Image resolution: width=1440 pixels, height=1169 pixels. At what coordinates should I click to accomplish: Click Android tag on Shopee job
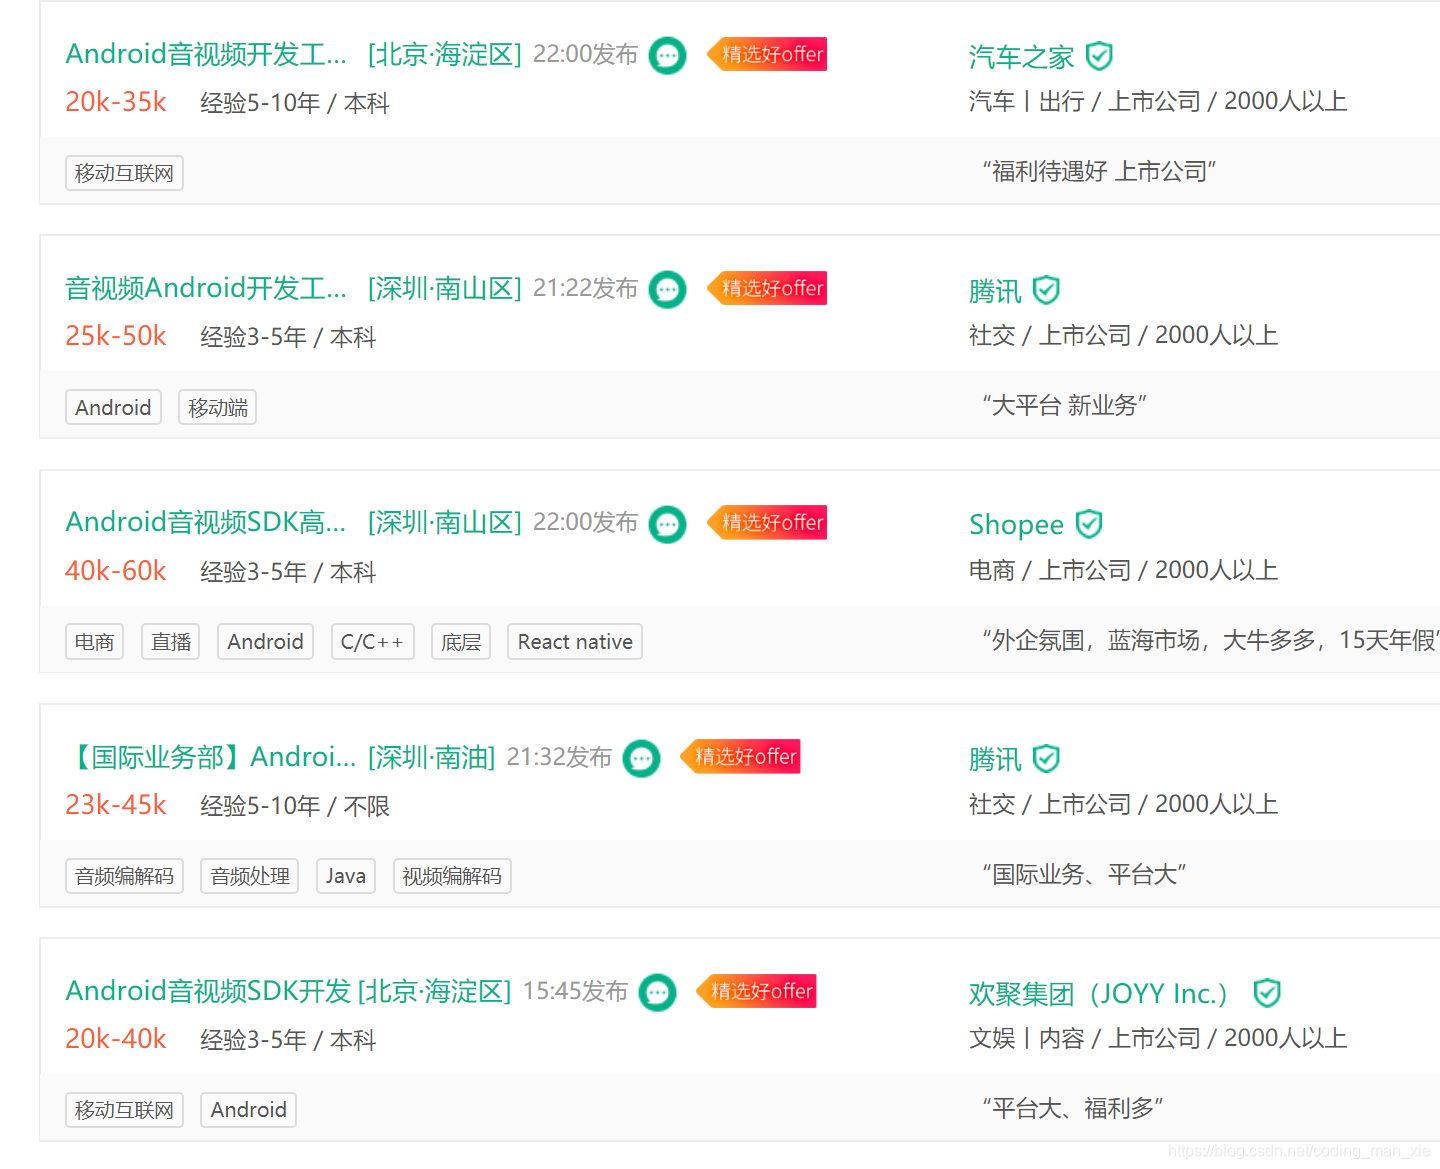click(x=265, y=642)
